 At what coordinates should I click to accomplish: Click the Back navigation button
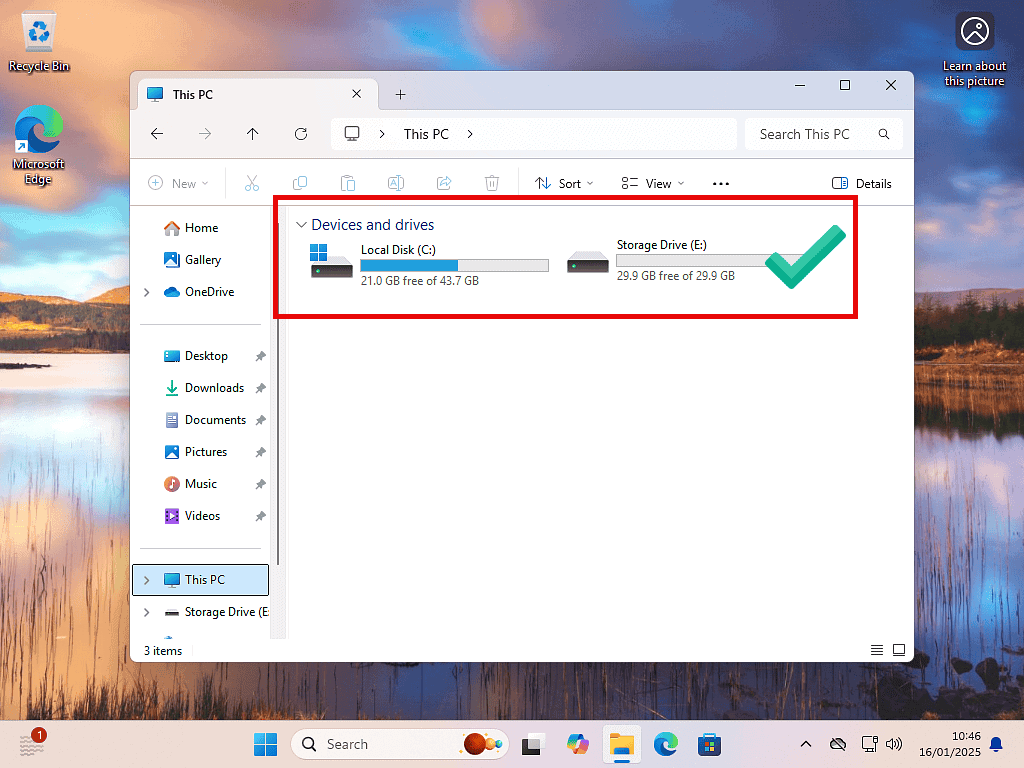(157, 133)
